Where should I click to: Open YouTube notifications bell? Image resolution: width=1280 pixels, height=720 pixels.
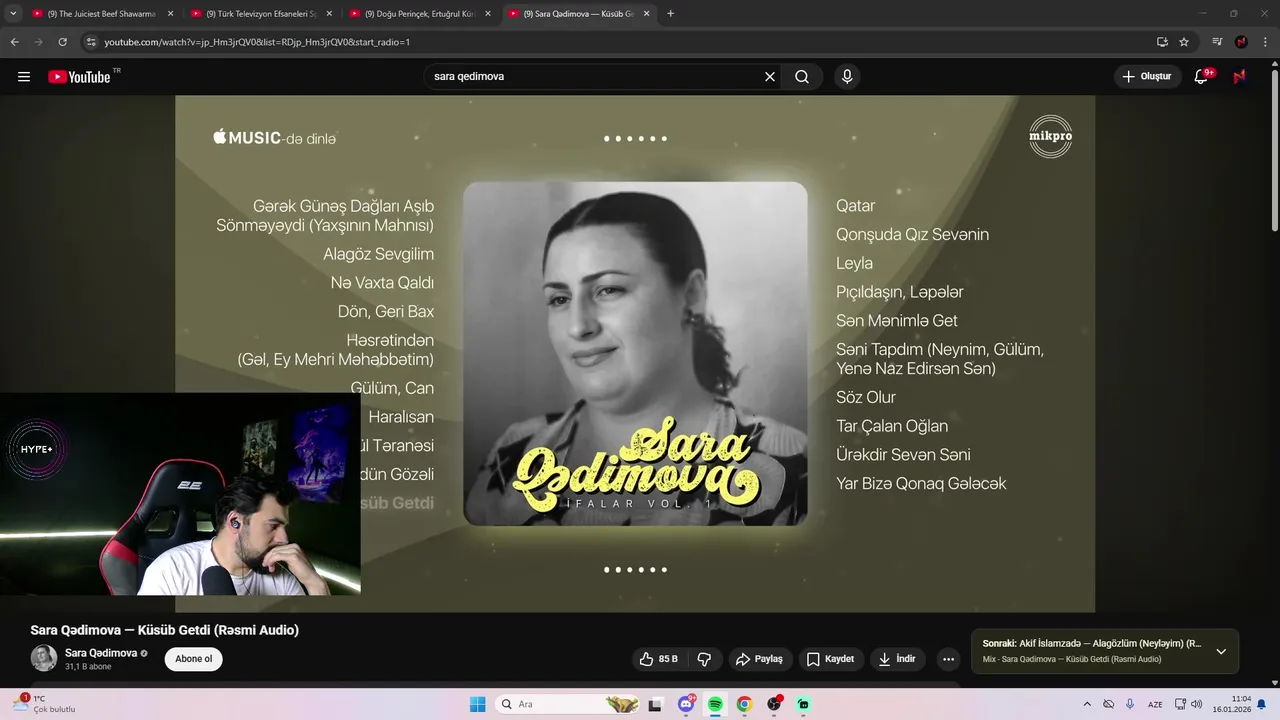pyautogui.click(x=1202, y=77)
